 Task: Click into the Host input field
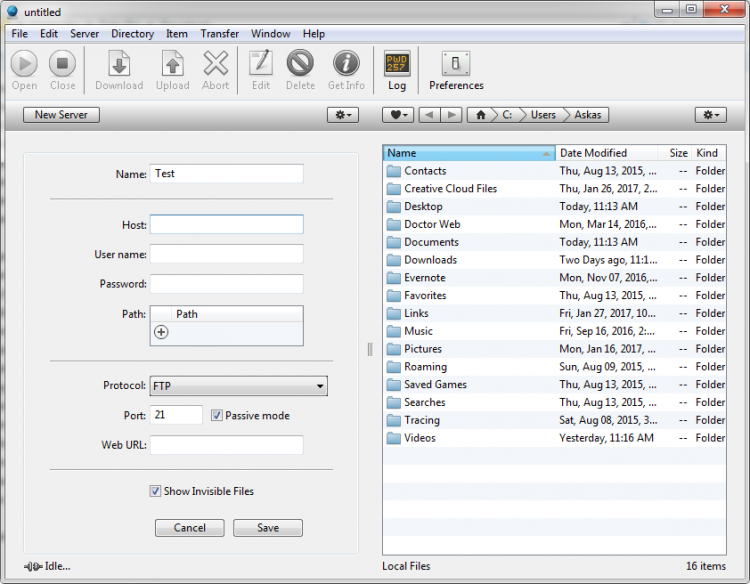coord(227,224)
